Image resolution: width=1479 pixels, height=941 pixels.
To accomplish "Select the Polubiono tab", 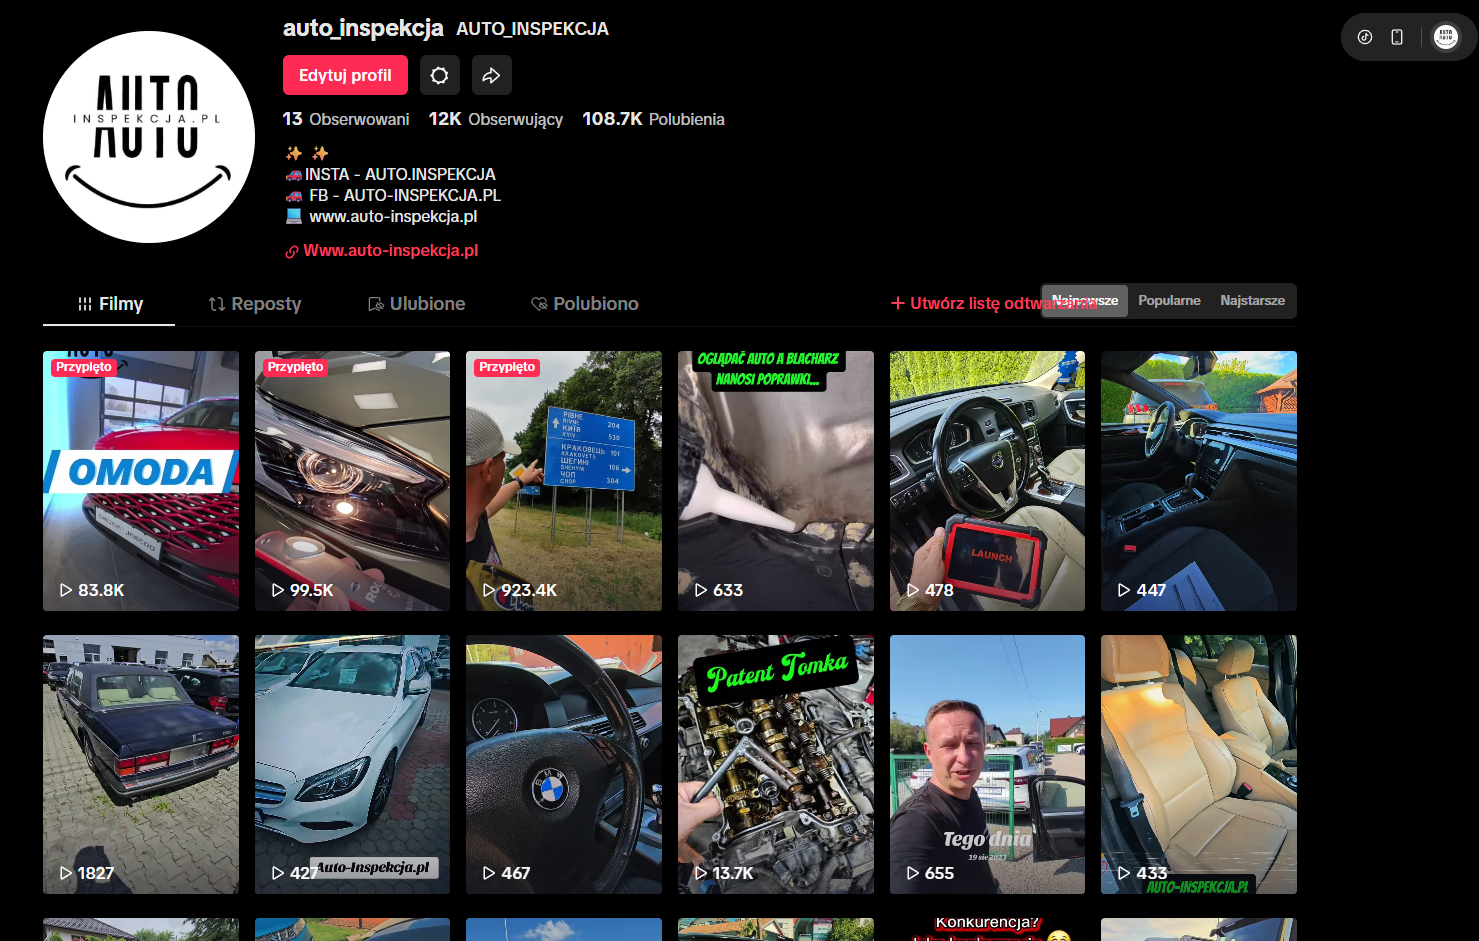I will (584, 304).
